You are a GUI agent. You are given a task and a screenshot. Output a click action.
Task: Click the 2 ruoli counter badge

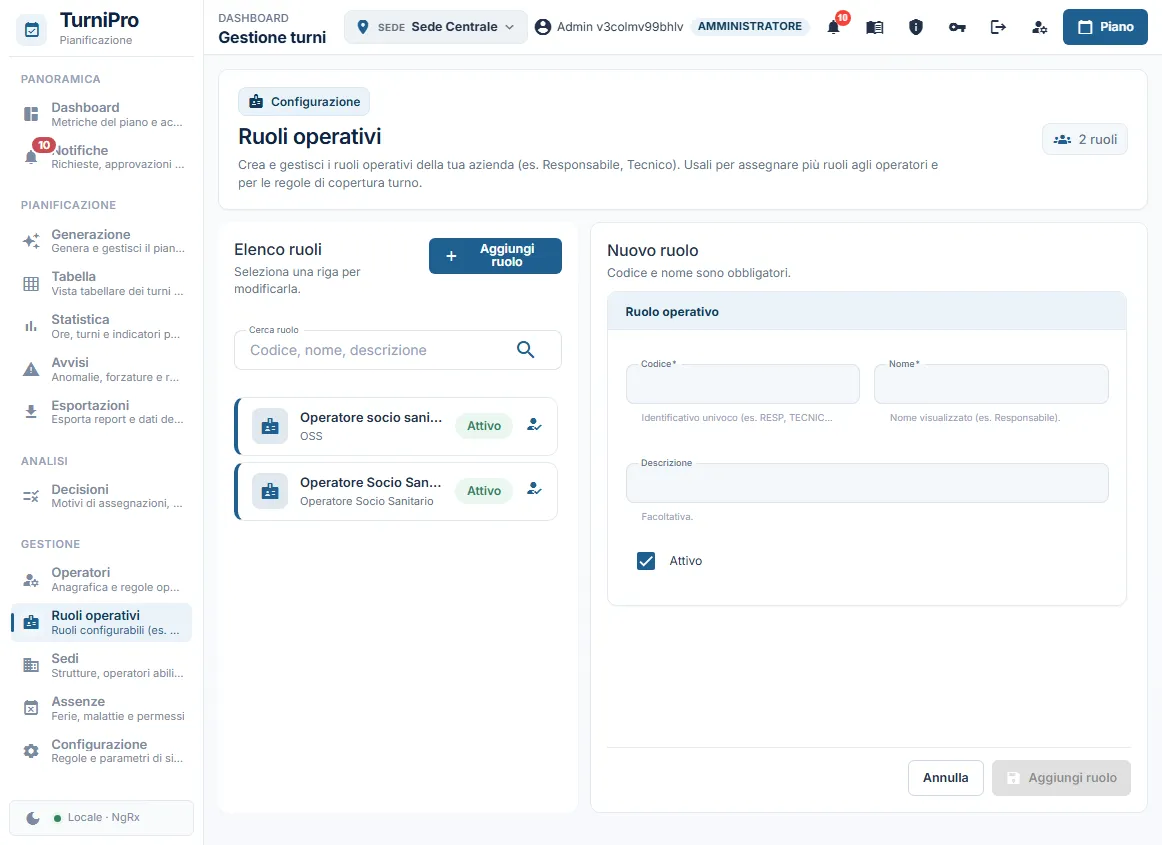coord(1085,139)
